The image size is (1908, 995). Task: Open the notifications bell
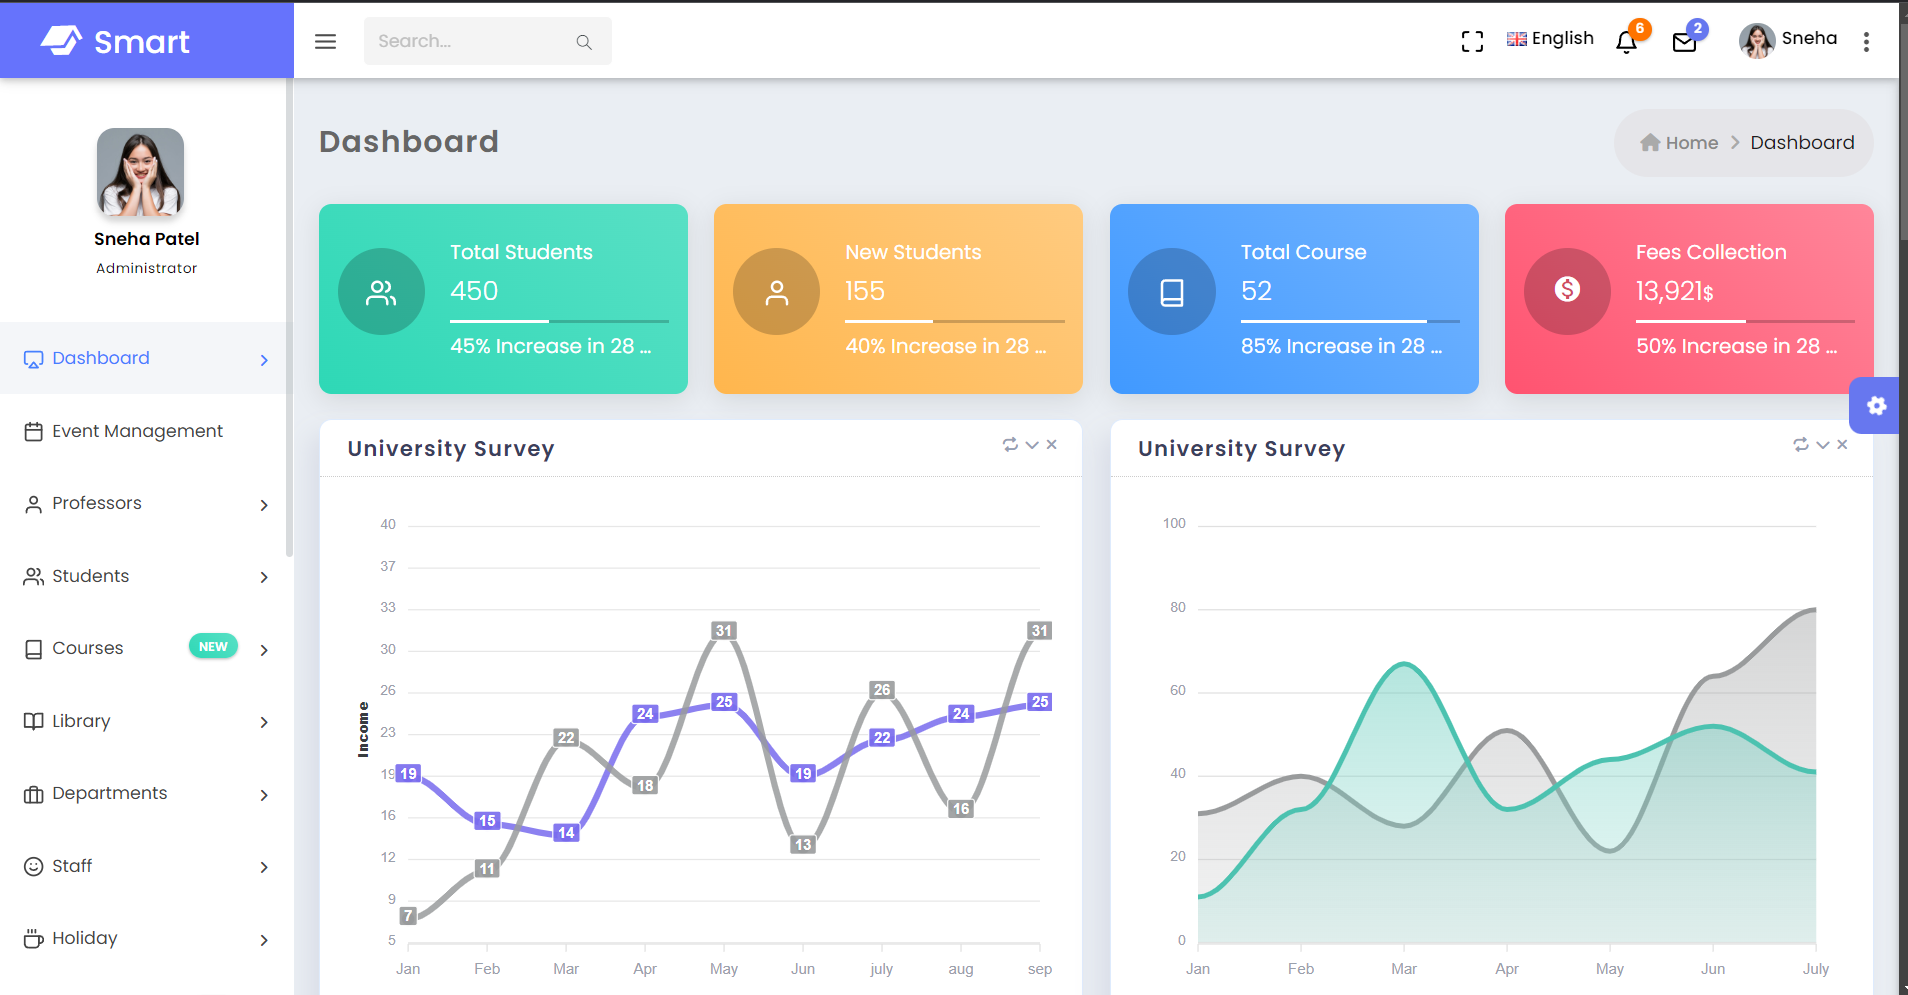pyautogui.click(x=1627, y=42)
